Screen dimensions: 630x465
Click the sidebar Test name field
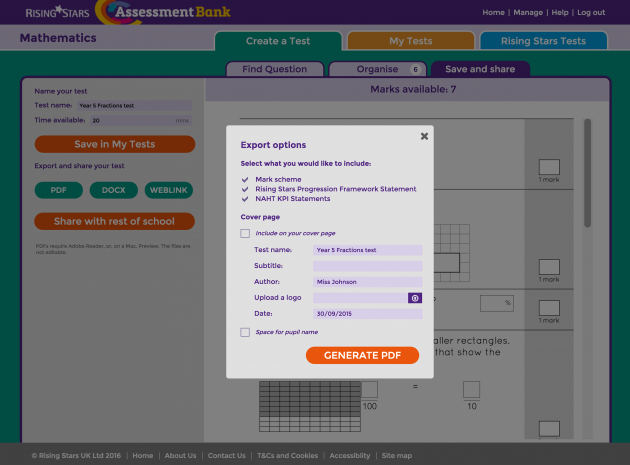[135, 106]
